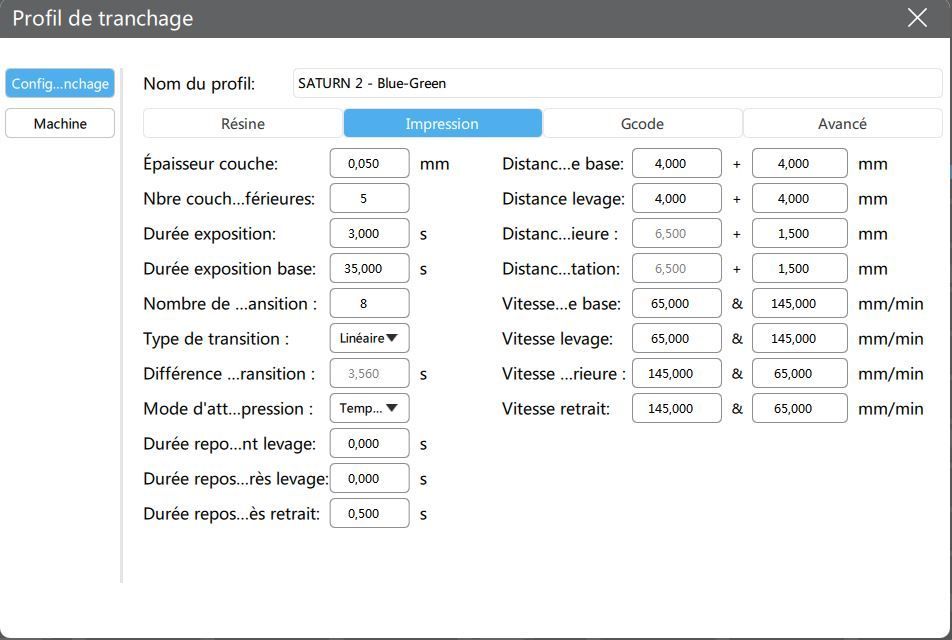Click the Différence ...ransition field 3,560
The image size is (952, 640).
pyautogui.click(x=370, y=373)
